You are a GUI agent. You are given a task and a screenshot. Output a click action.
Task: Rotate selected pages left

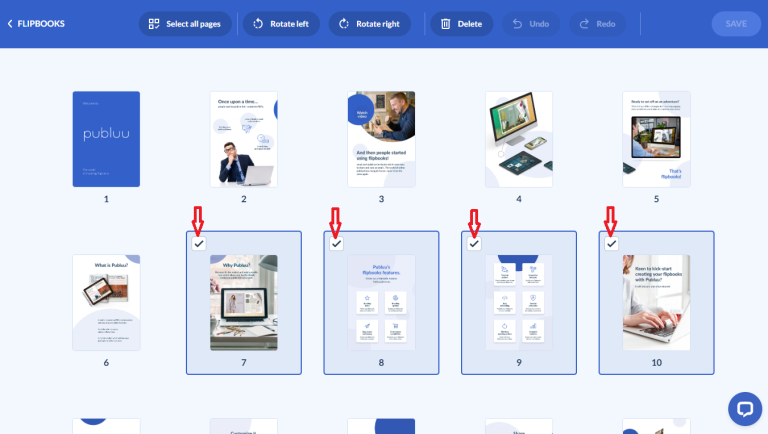click(281, 24)
